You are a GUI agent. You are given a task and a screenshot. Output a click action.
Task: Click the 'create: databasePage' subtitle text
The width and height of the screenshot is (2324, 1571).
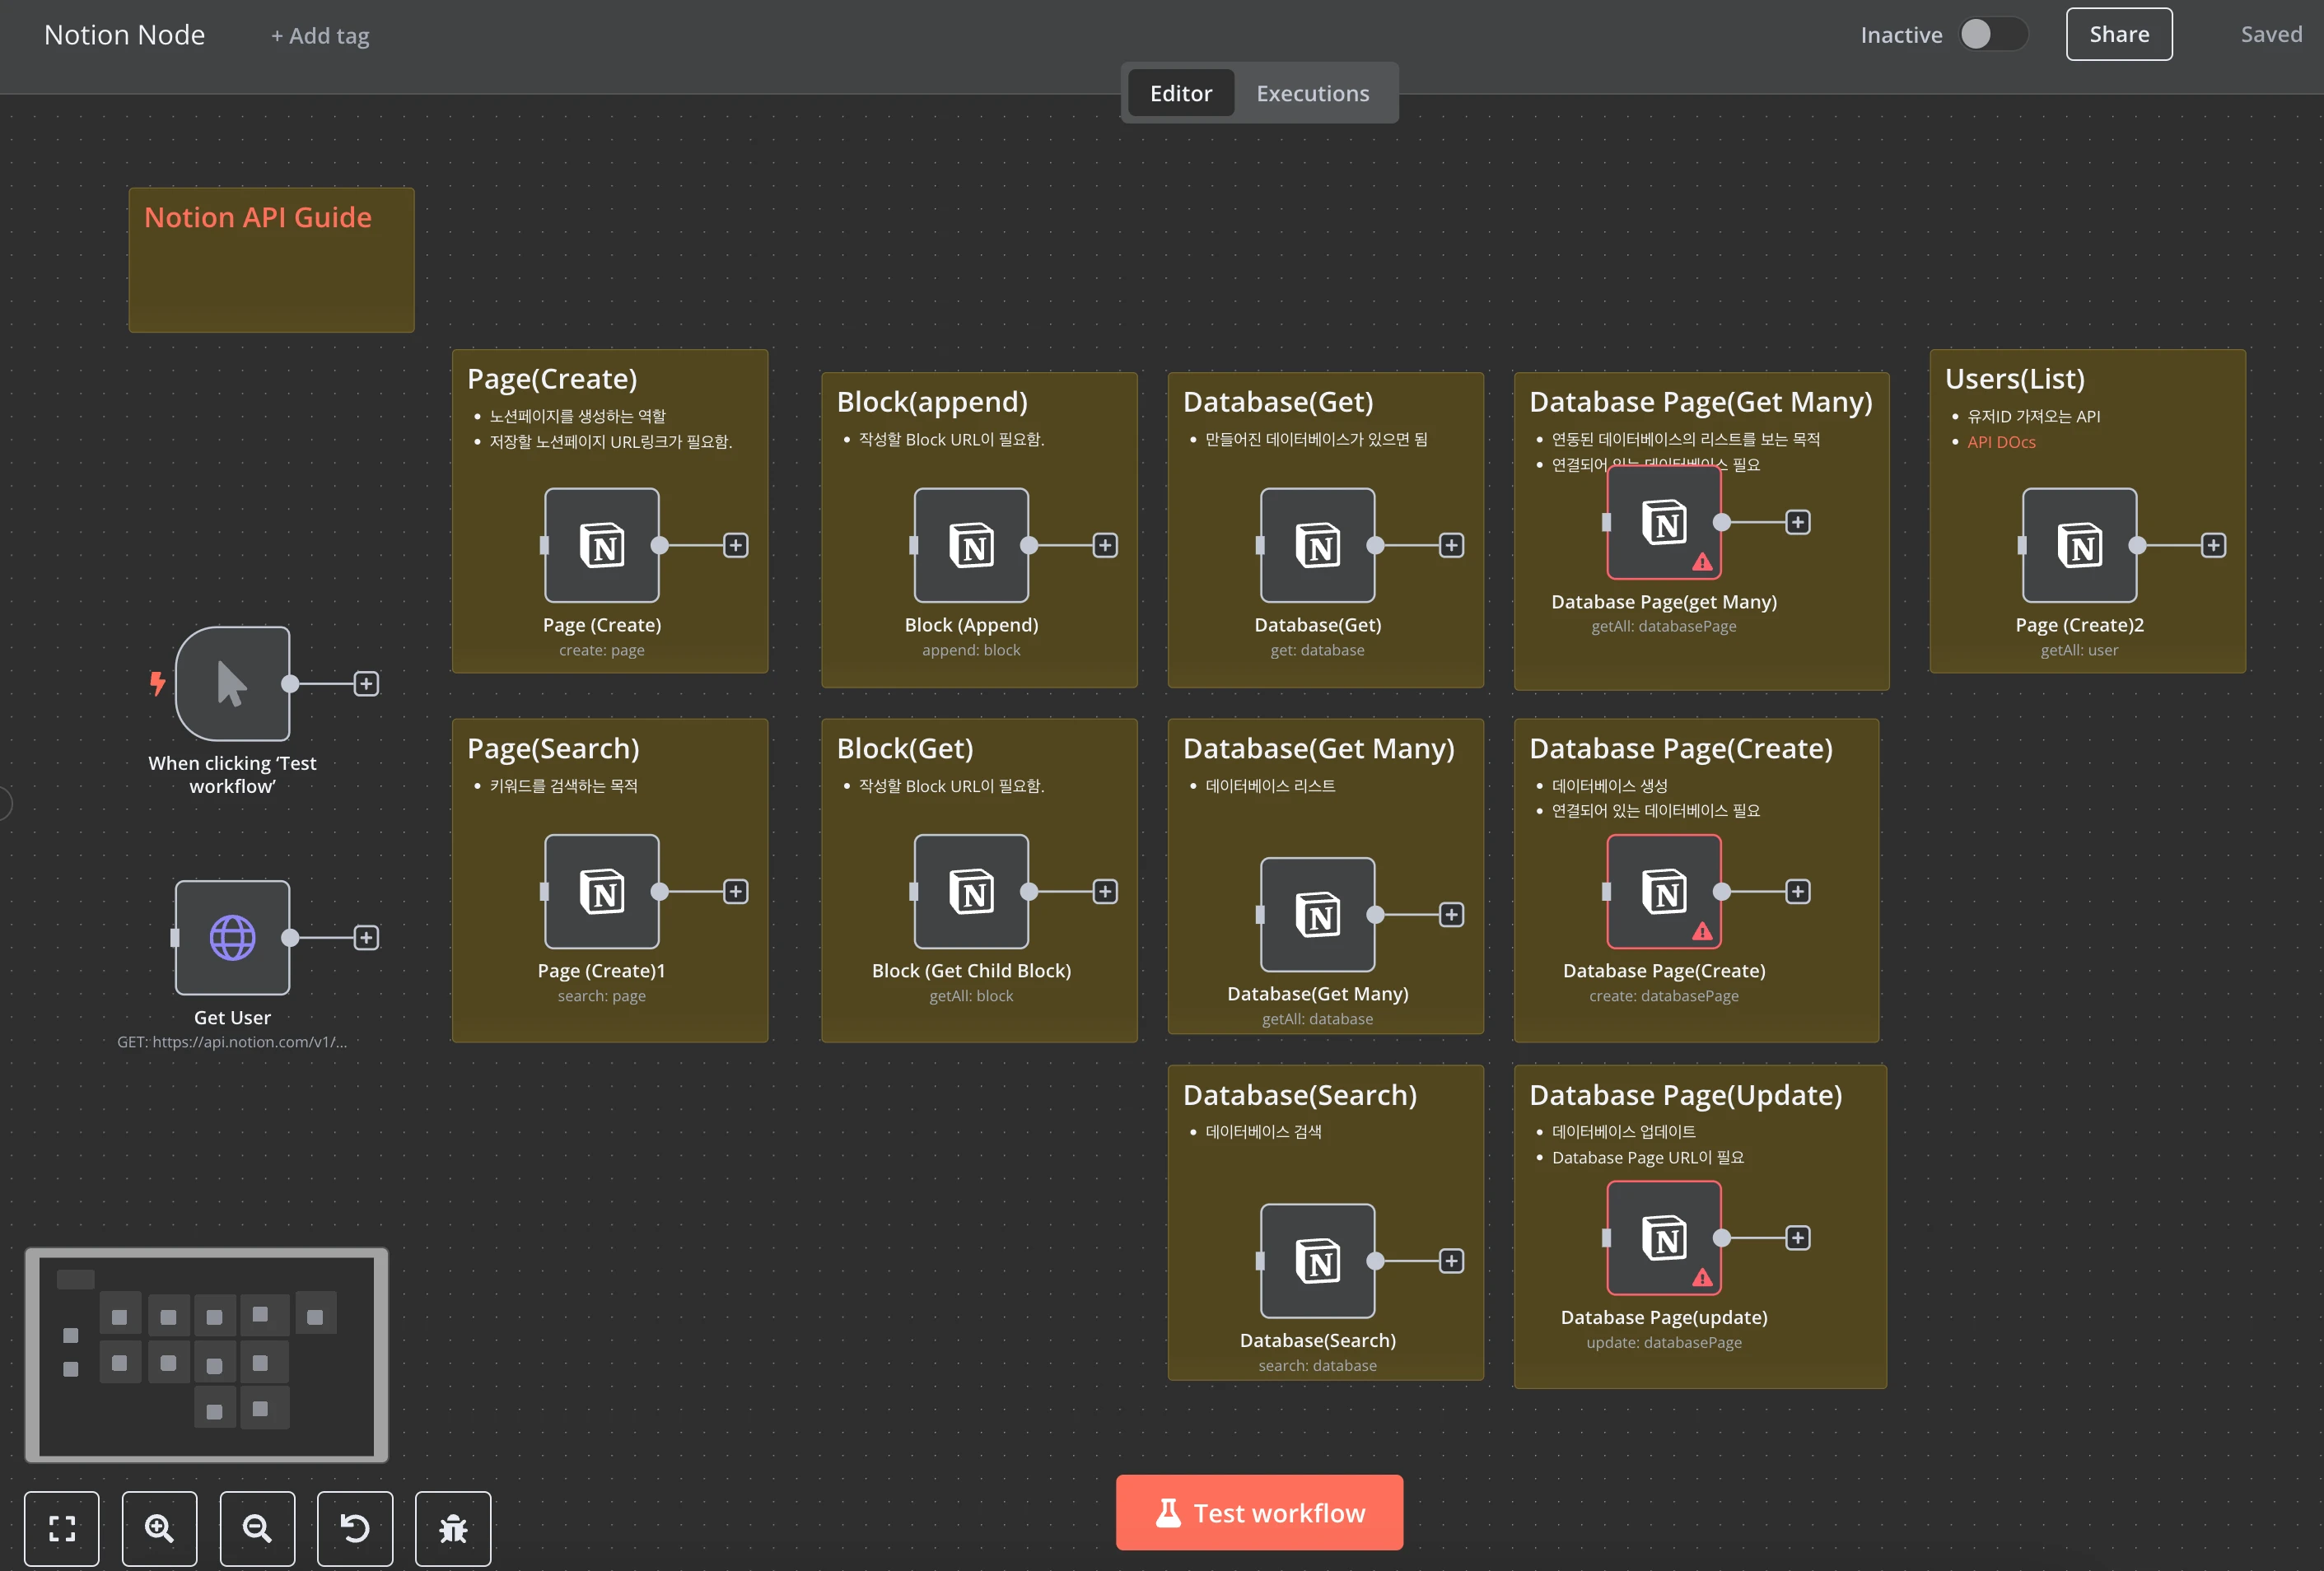1664,996
